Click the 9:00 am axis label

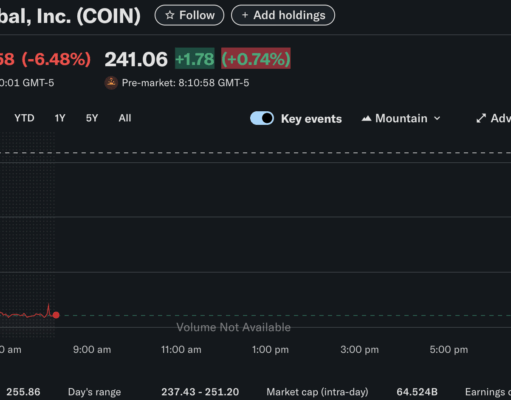click(92, 350)
